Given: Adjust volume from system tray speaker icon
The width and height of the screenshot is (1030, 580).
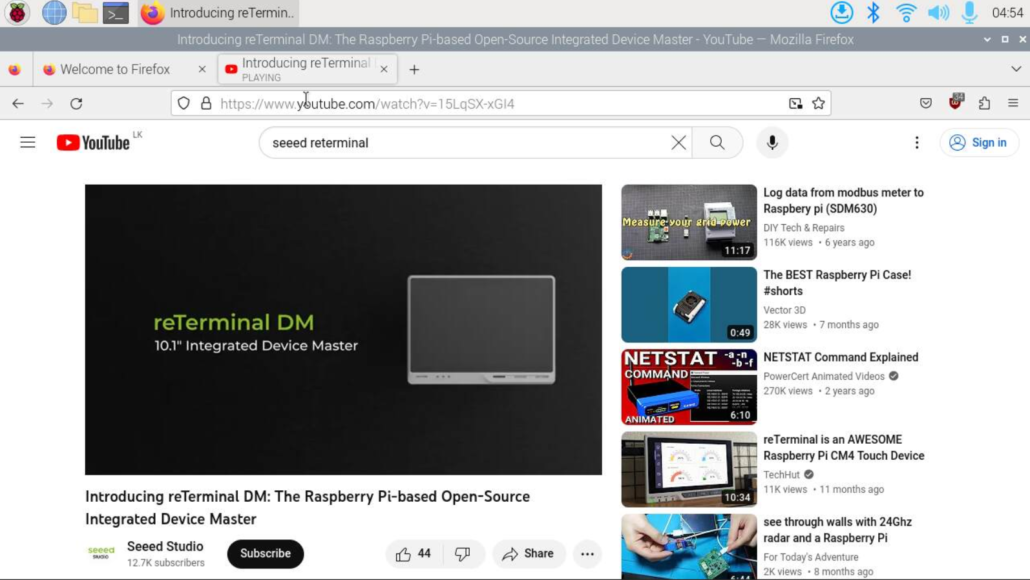Looking at the screenshot, I should coord(937,13).
